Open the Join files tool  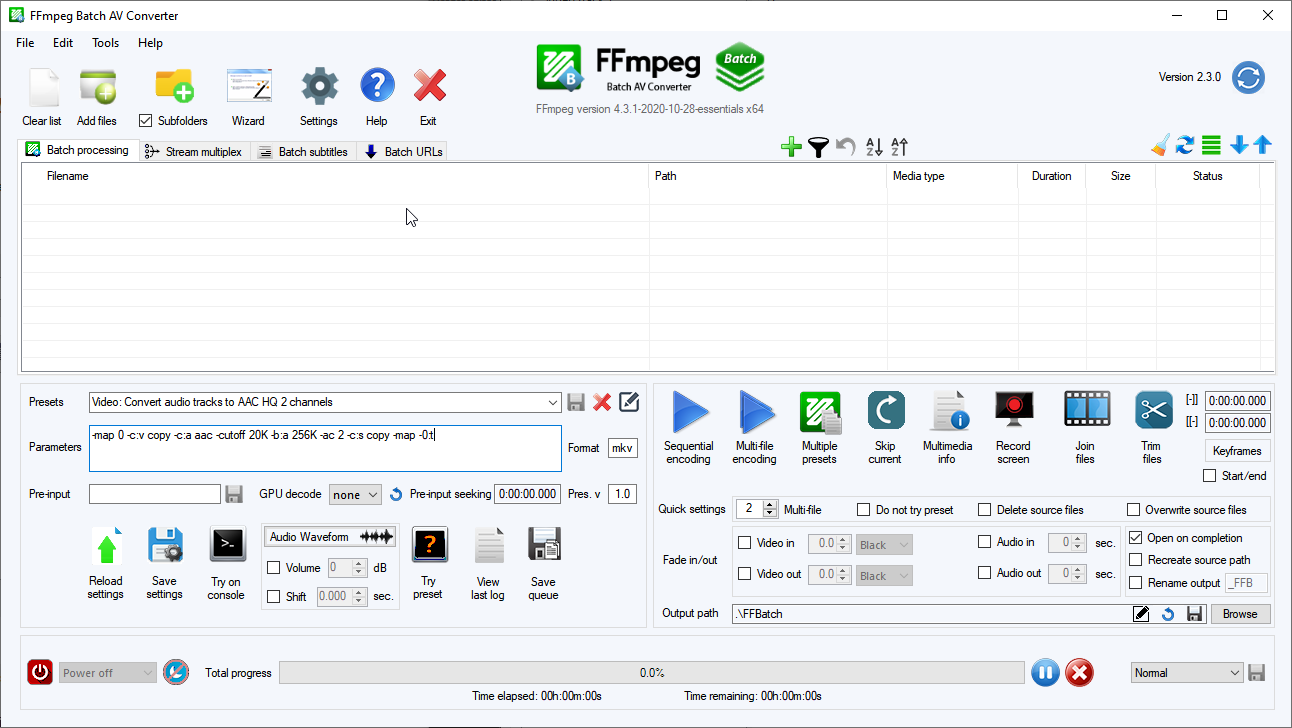point(1086,410)
